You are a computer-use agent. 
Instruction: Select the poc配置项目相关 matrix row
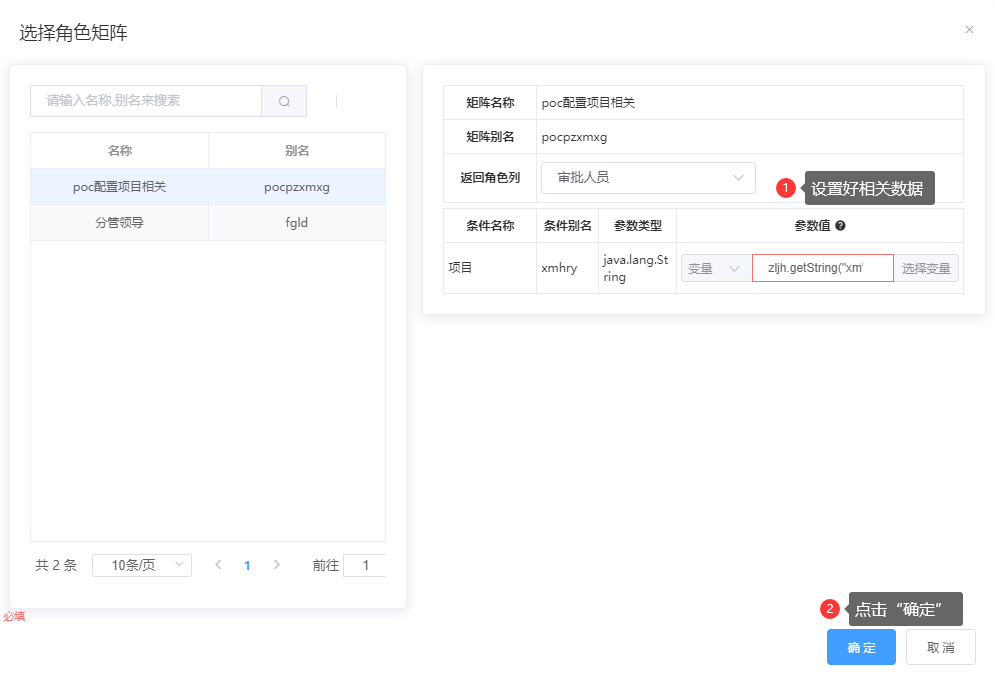tap(120, 187)
